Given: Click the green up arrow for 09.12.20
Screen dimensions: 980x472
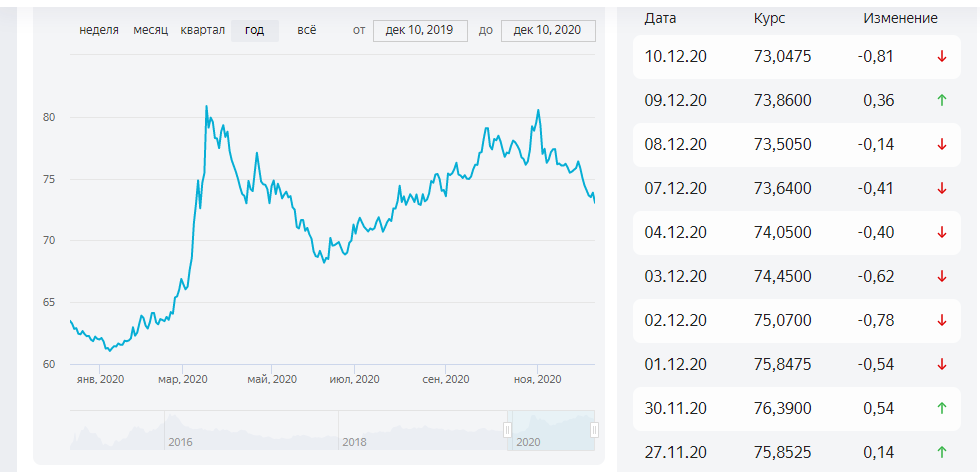Looking at the screenshot, I should coord(941,100).
